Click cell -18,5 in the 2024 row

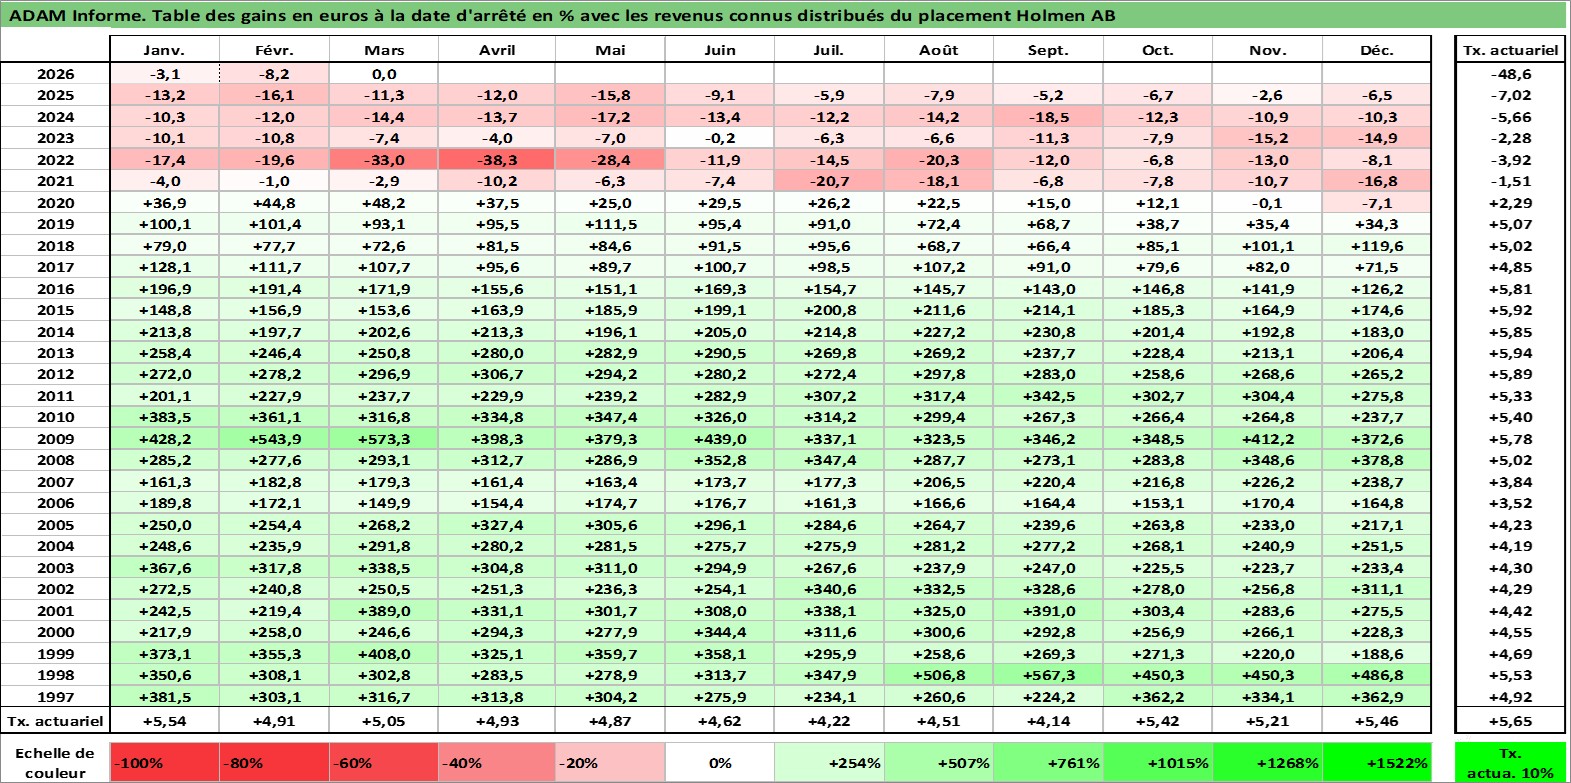pyautogui.click(x=1048, y=117)
